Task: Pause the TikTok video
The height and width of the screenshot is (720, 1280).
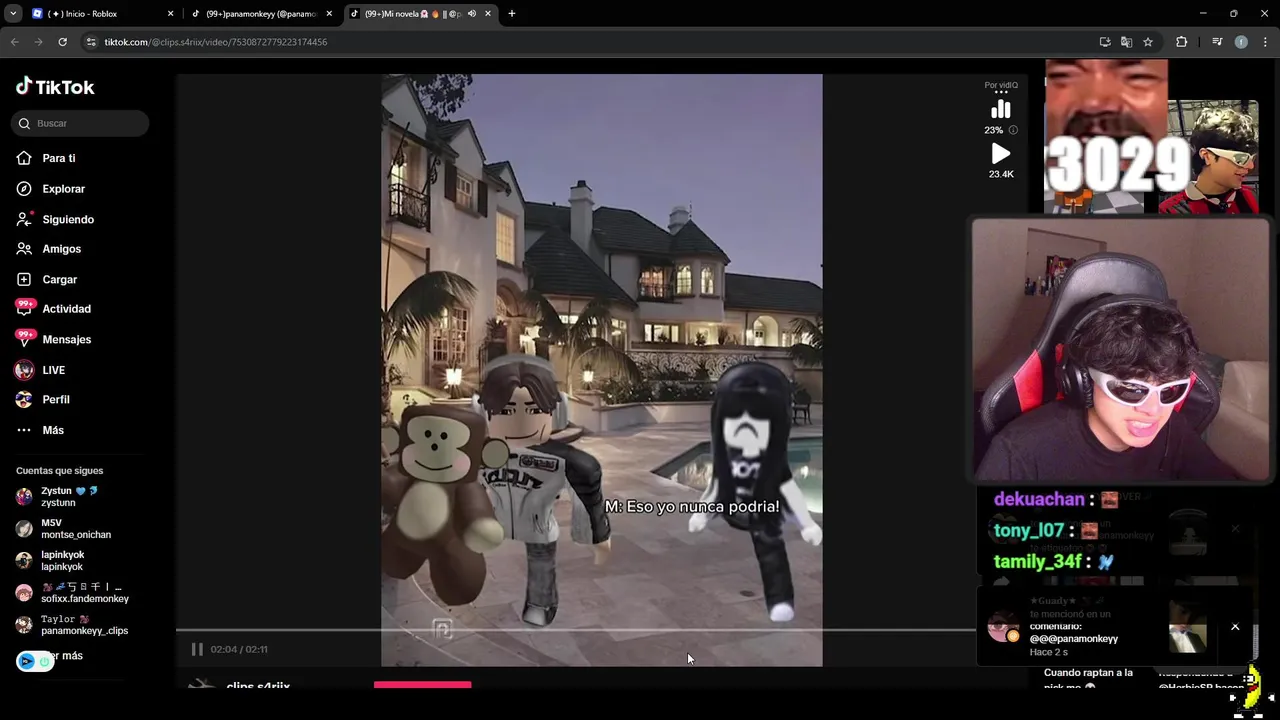Action: [197, 649]
